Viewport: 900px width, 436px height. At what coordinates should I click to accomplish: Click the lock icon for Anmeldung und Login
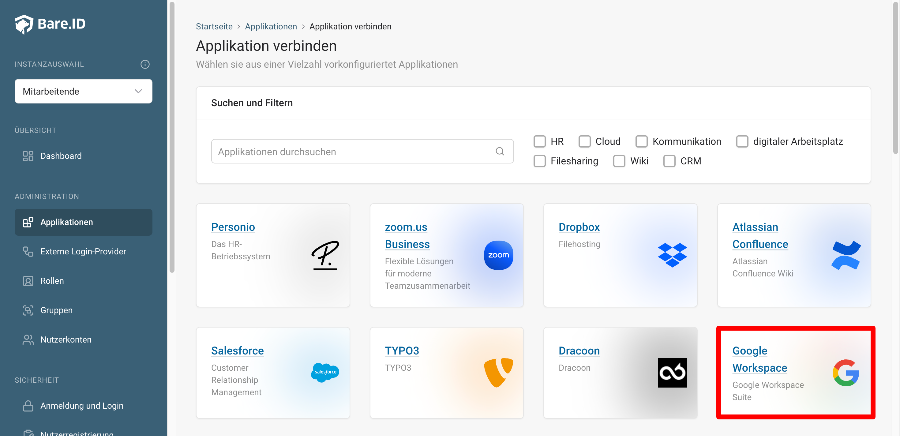[28, 406]
